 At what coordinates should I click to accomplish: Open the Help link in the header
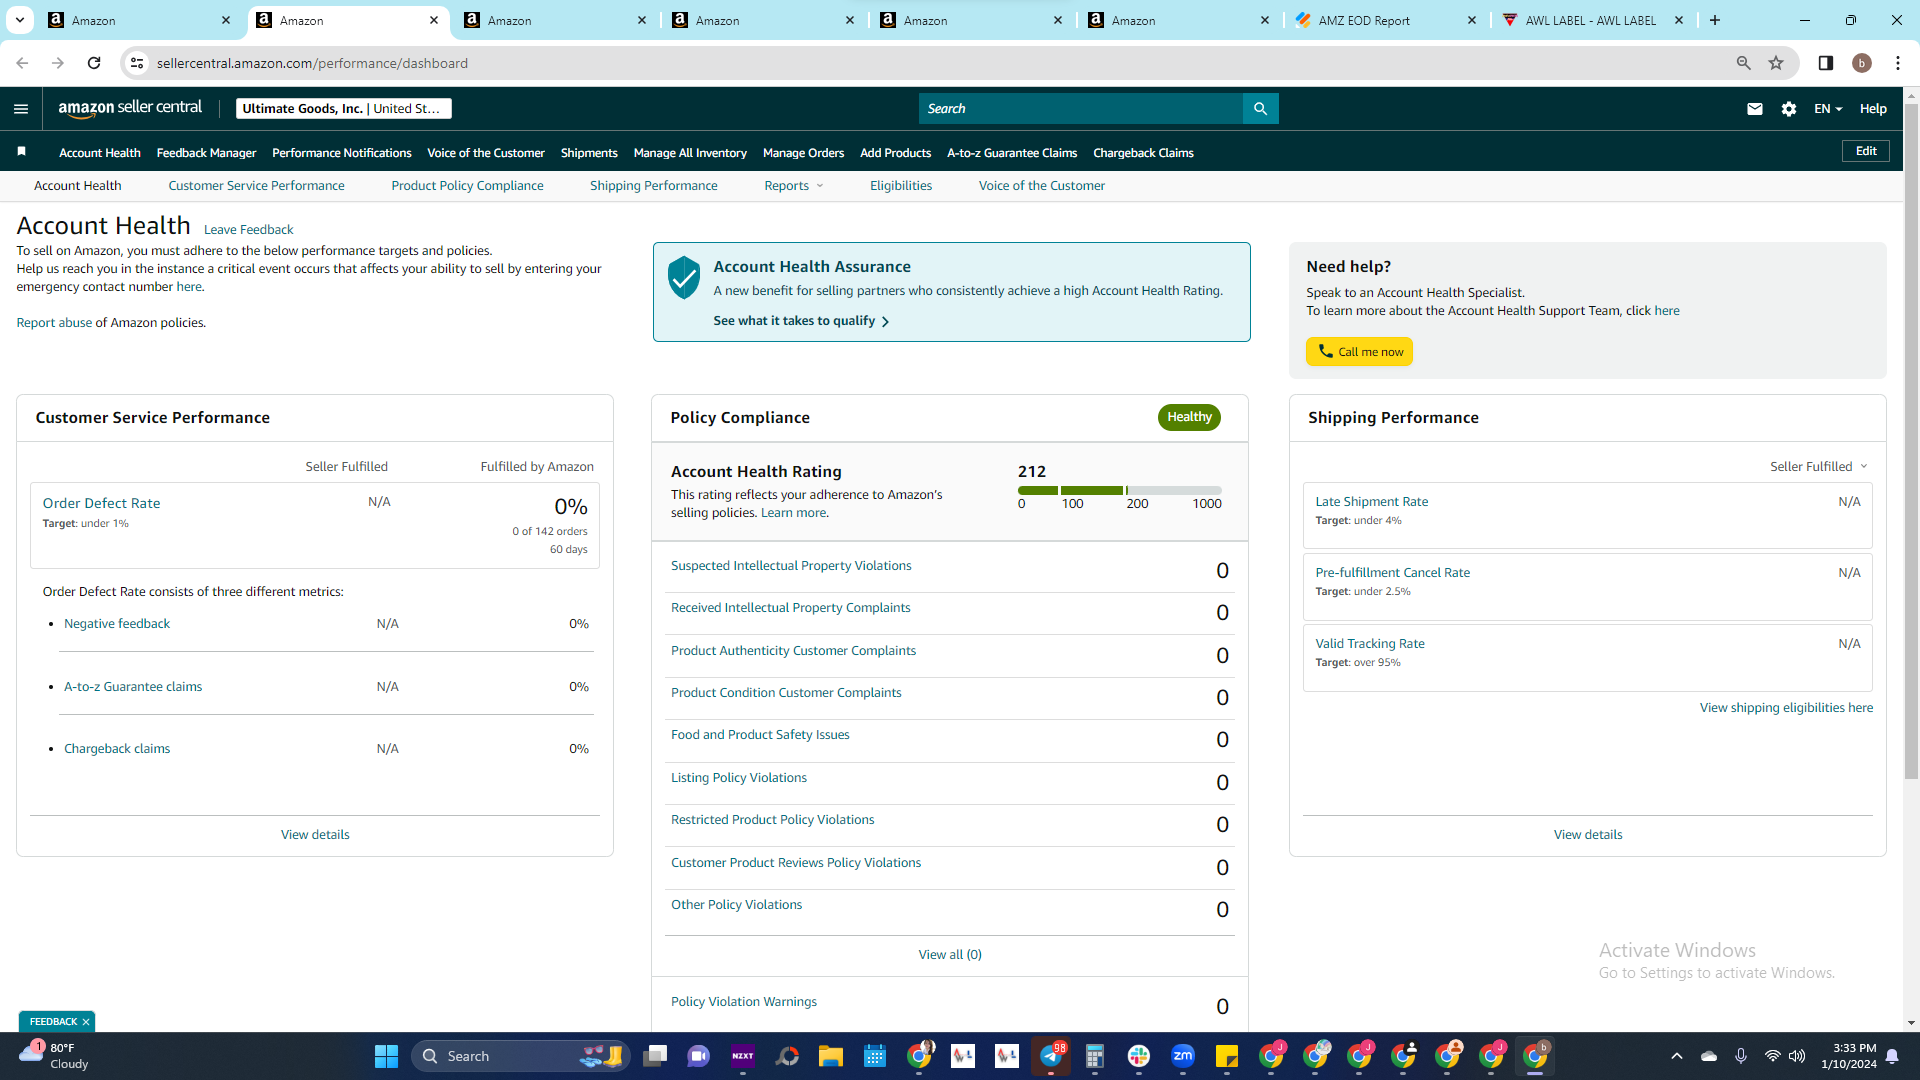[1873, 109]
